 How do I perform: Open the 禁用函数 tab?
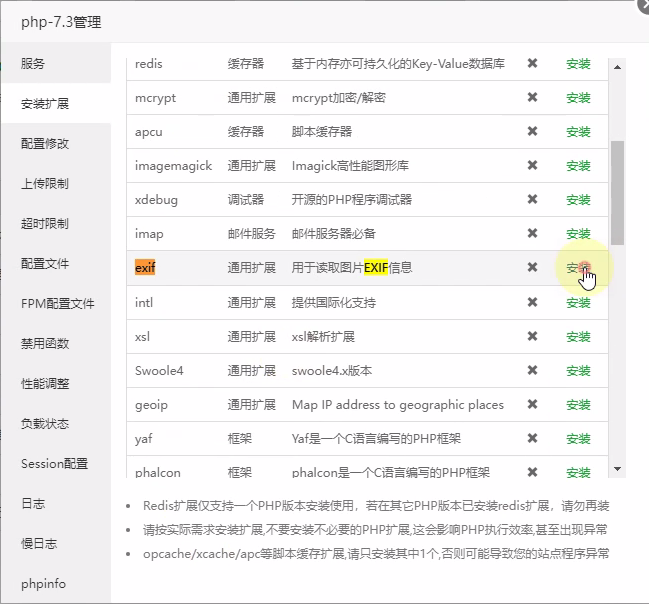pos(56,343)
